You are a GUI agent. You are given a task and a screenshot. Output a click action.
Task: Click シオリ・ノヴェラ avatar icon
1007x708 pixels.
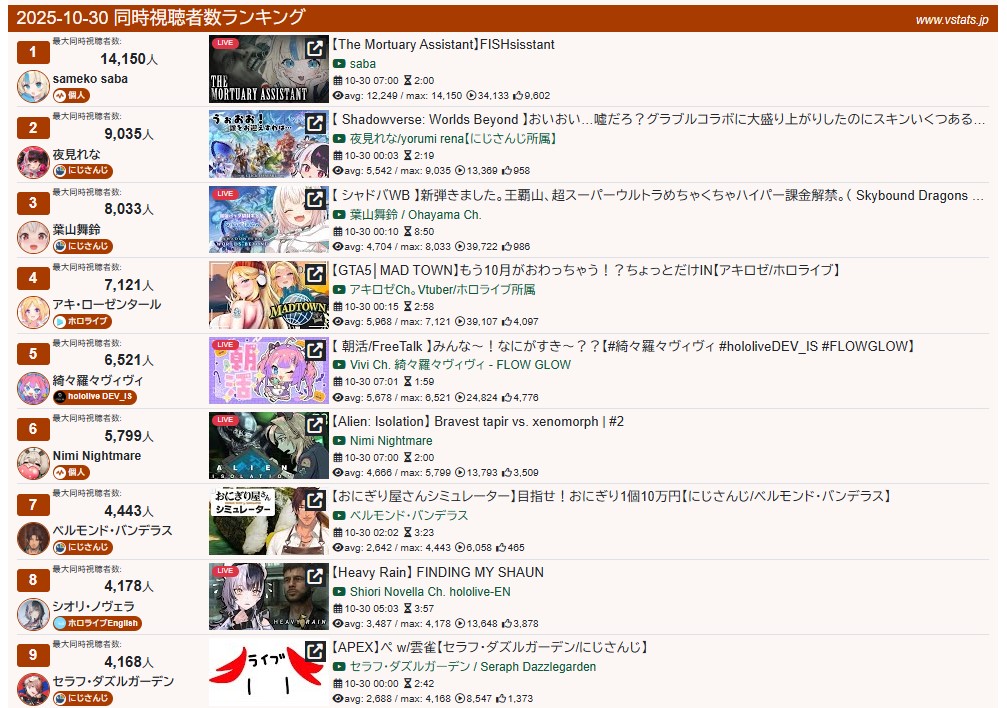(33, 615)
